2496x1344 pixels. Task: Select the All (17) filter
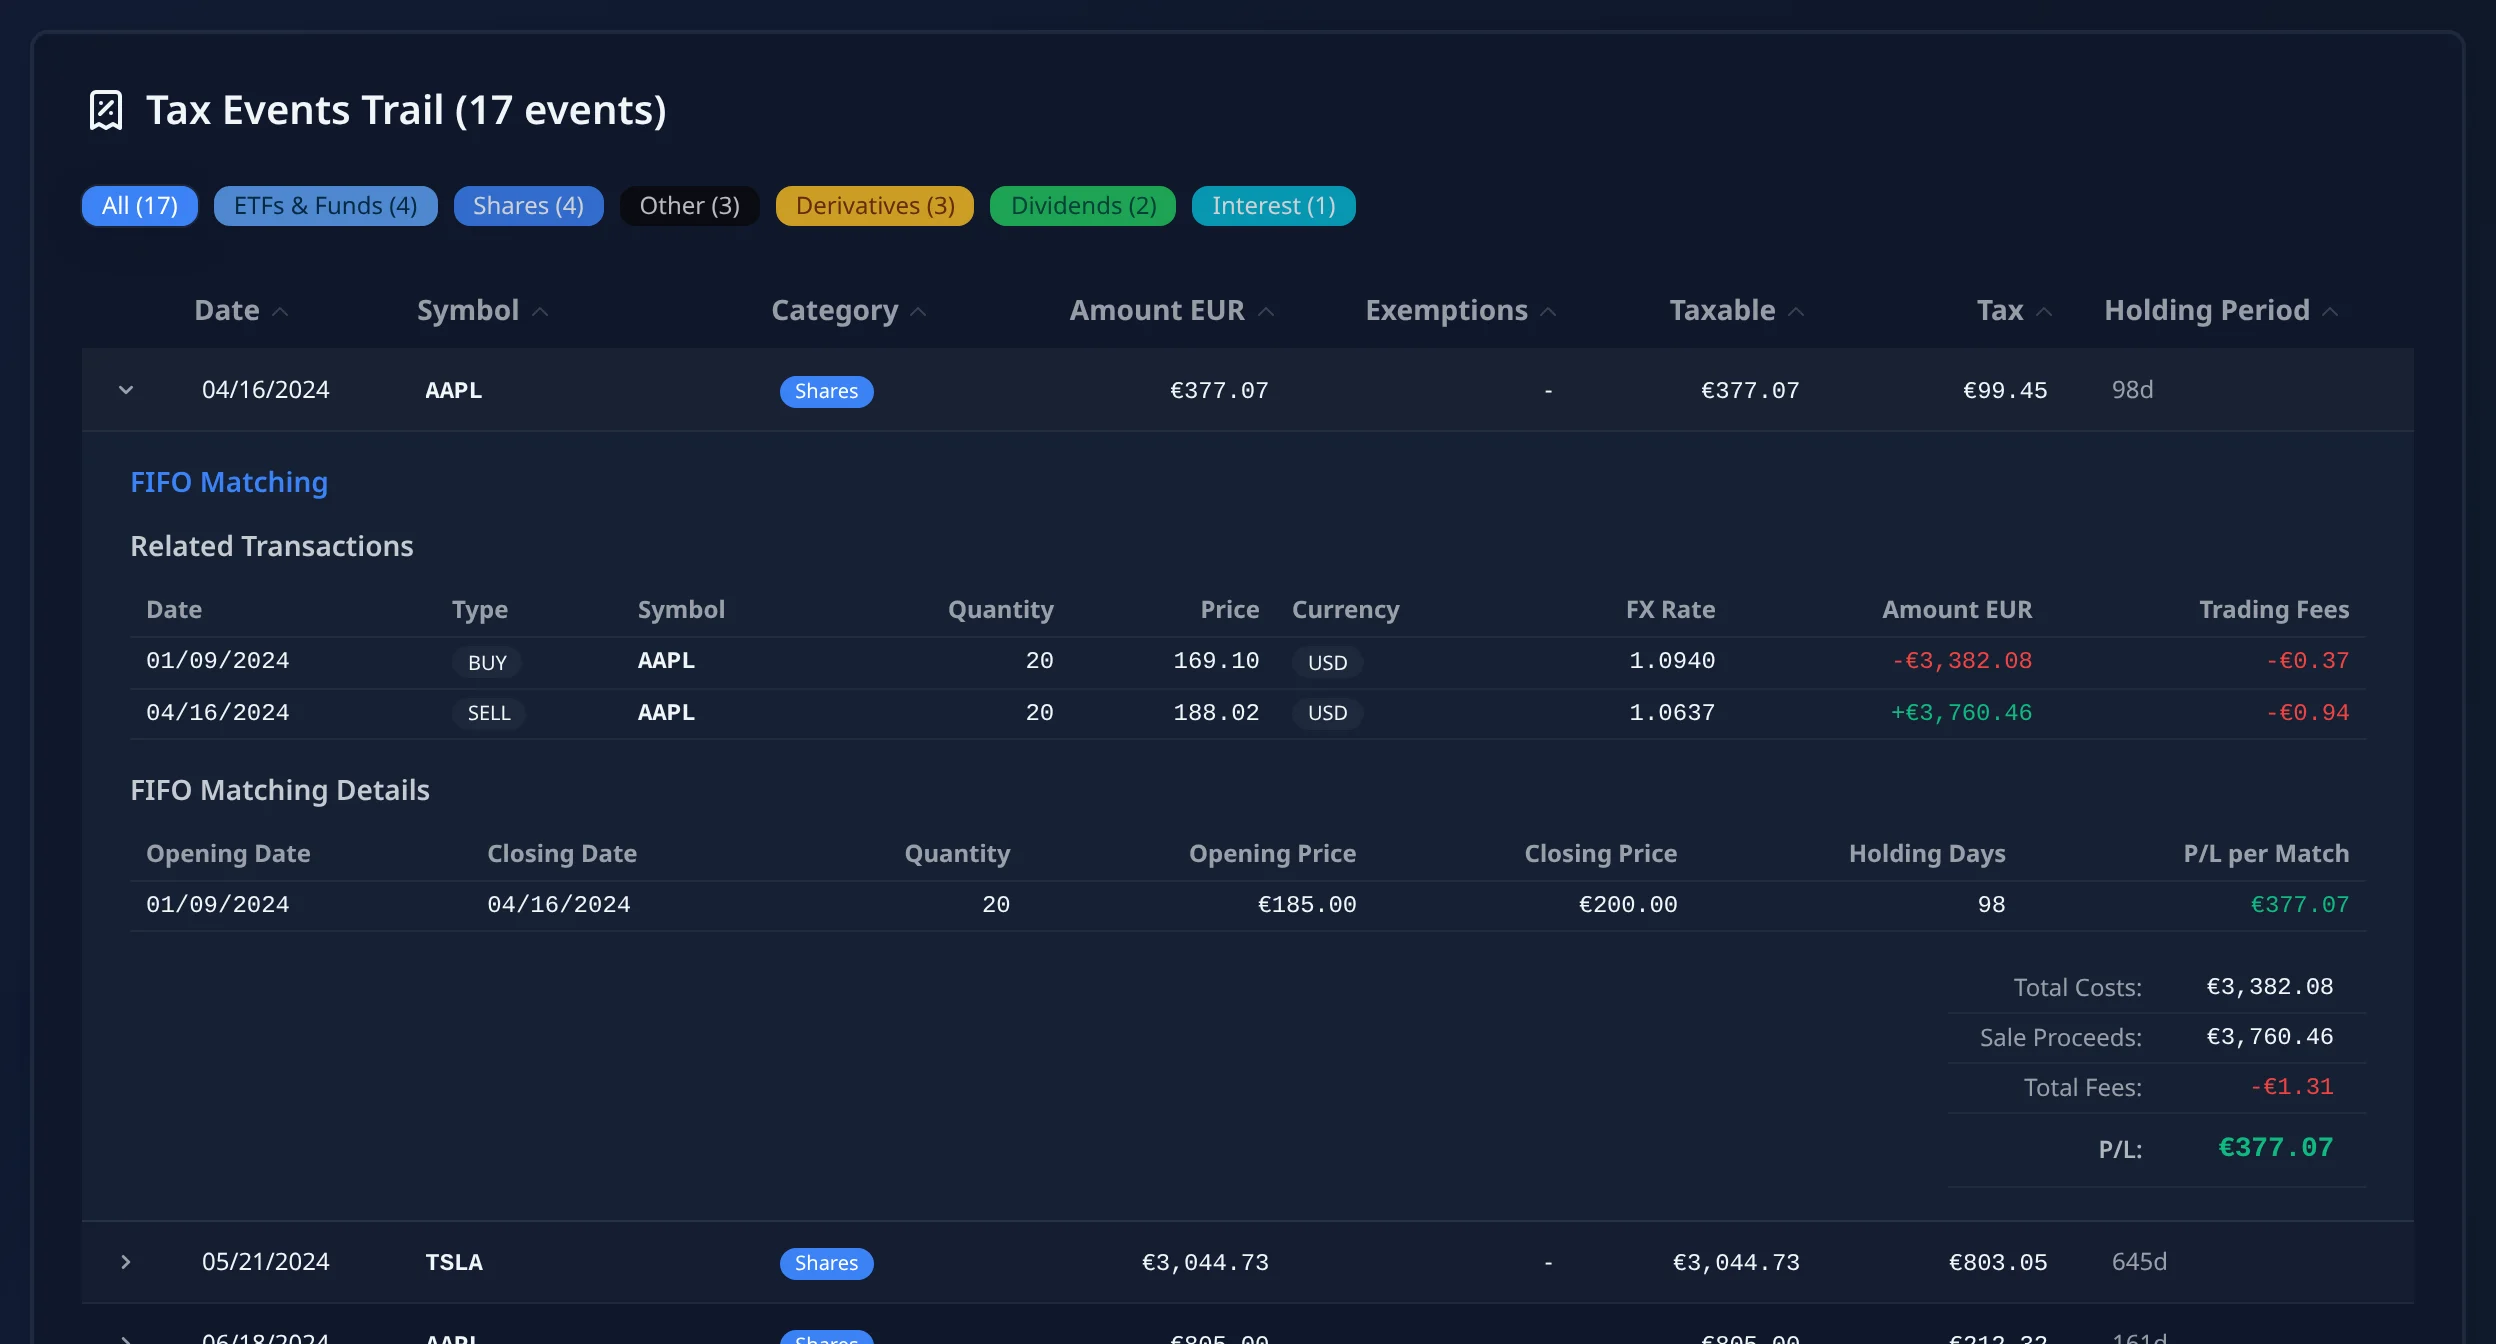140,206
